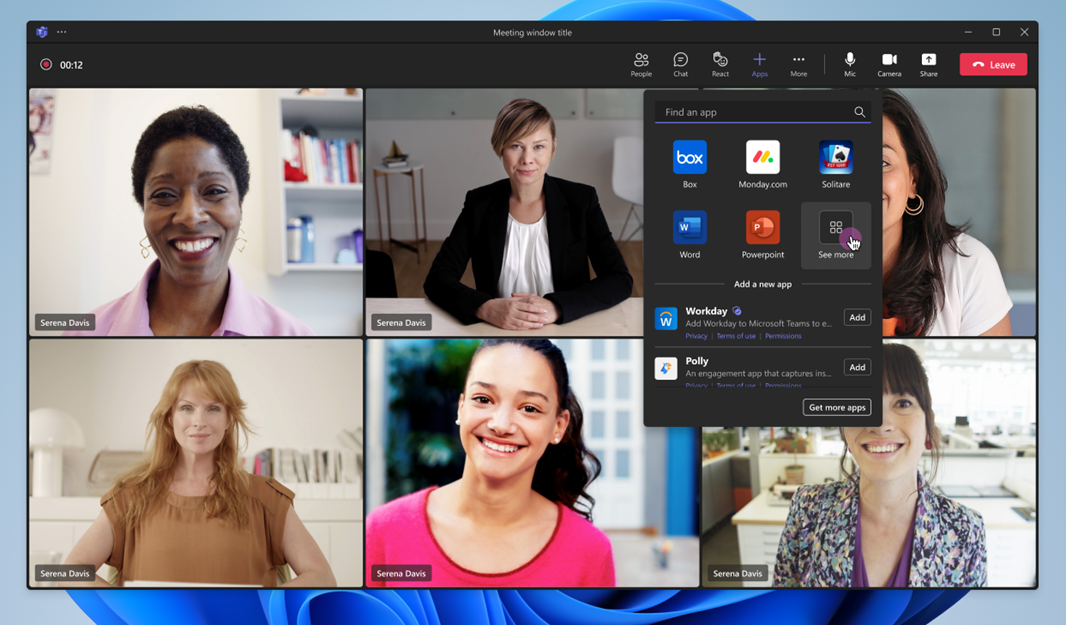Maximize the meeting window

(996, 32)
